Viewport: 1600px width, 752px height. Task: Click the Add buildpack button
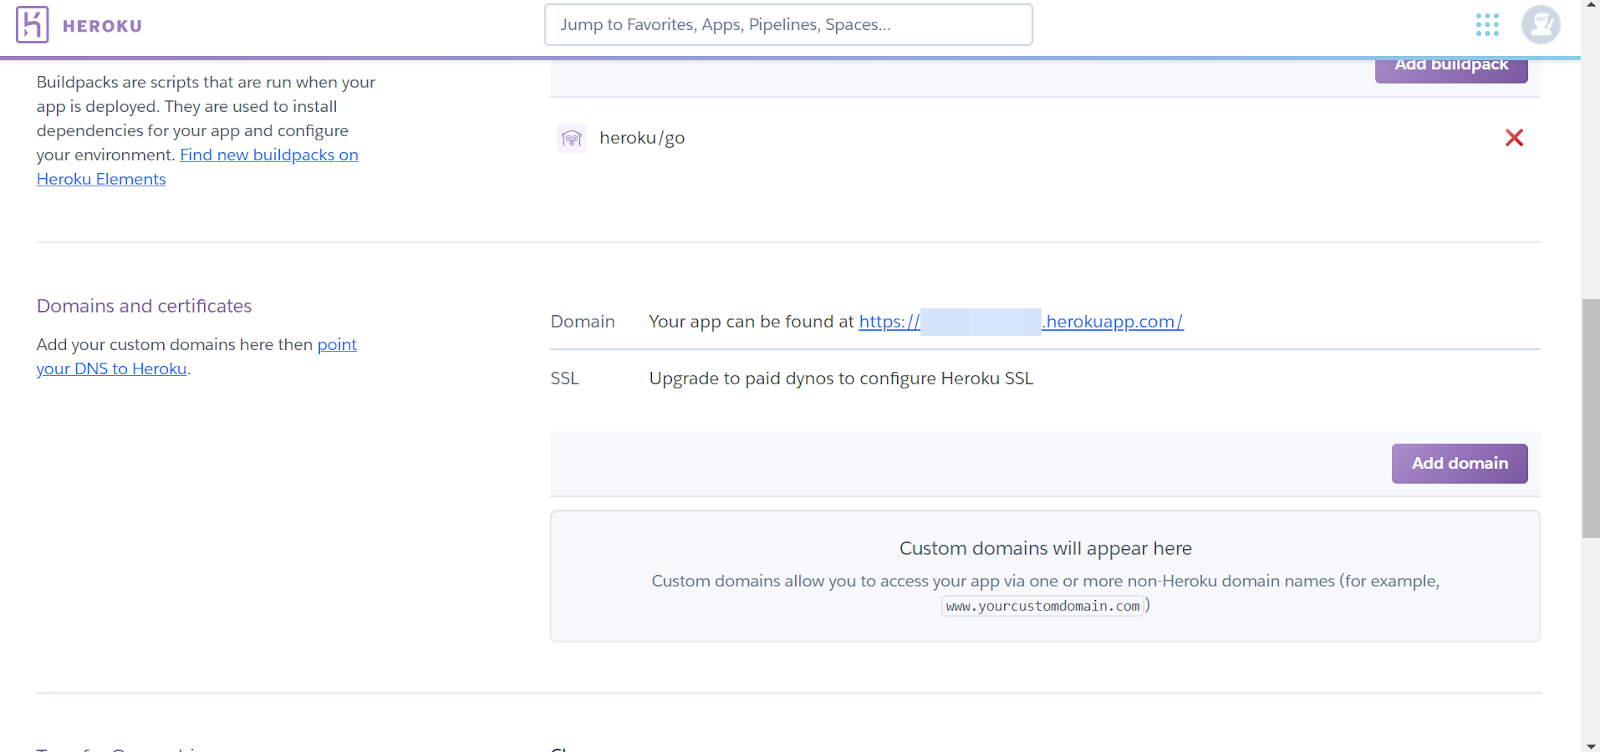coord(1451,68)
